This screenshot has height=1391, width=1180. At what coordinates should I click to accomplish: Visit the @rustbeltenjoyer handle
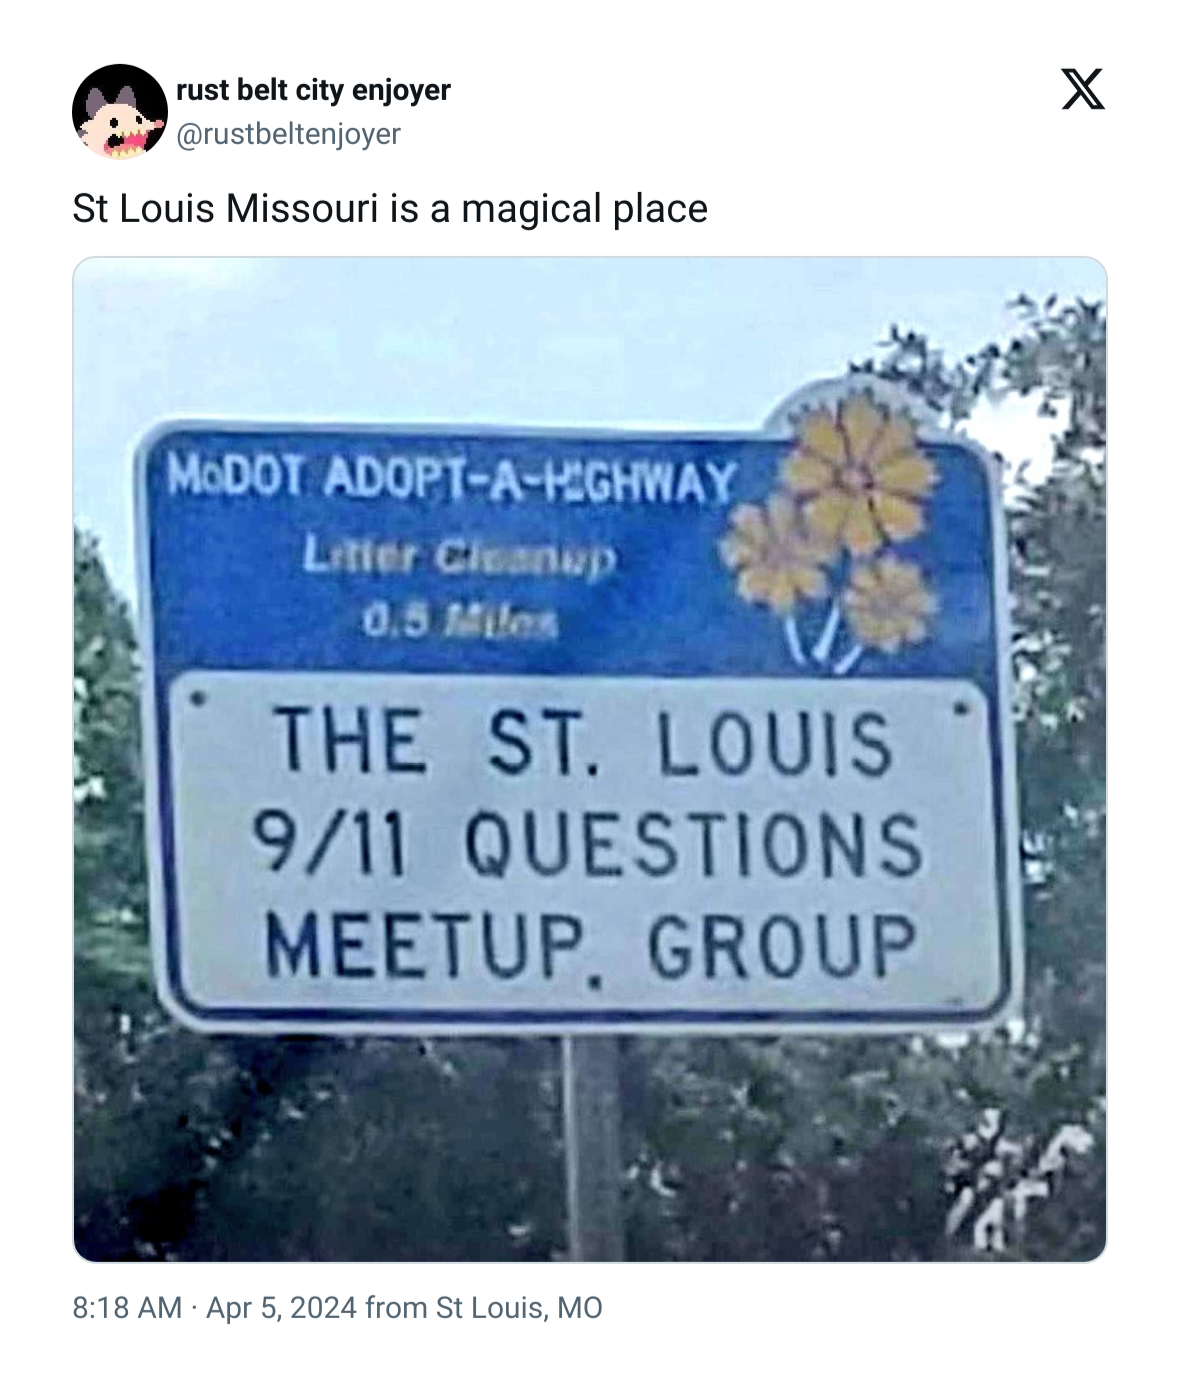288,133
